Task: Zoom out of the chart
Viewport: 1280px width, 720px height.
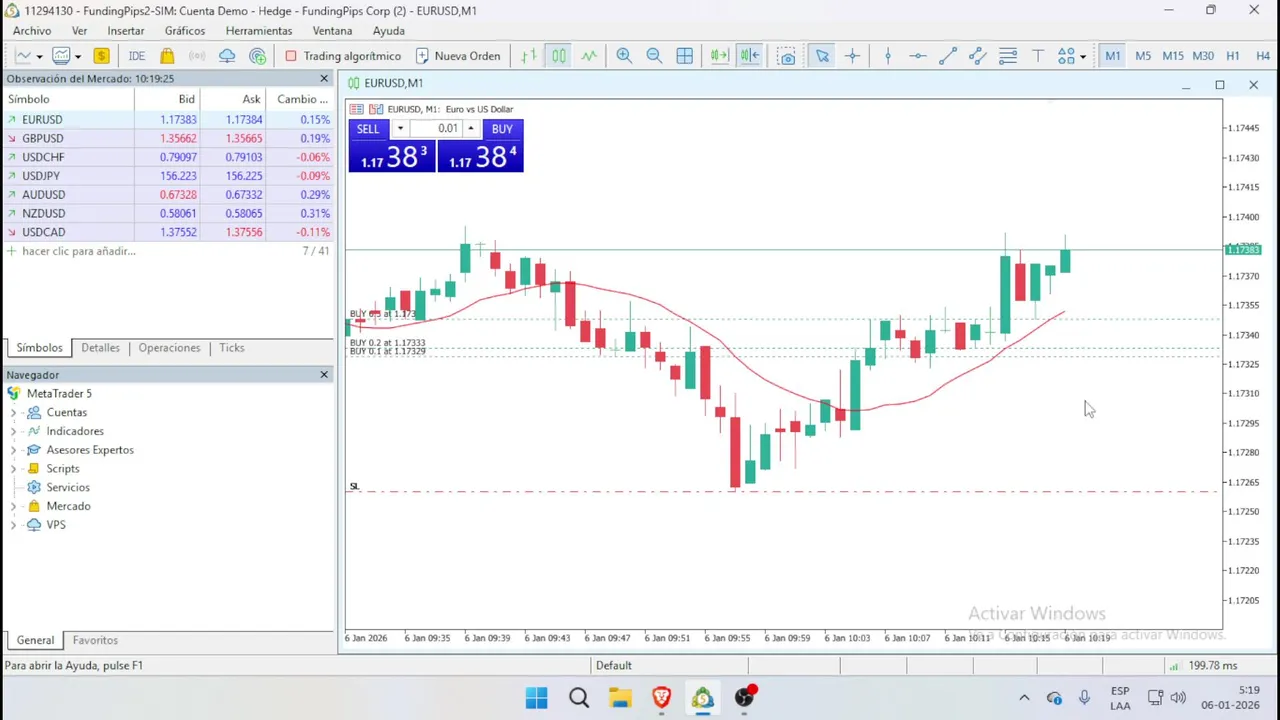Action: [654, 56]
